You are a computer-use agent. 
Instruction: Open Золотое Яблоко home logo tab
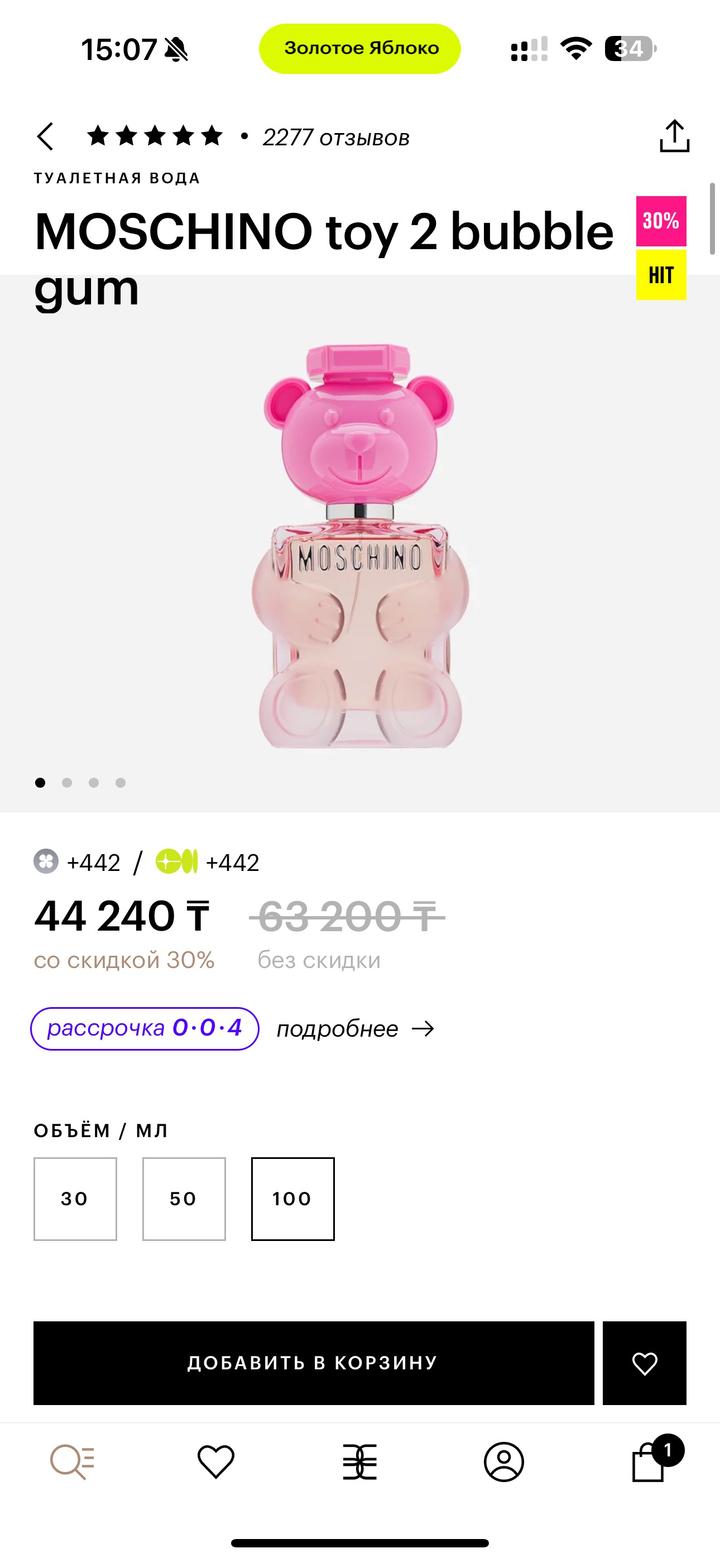point(360,1462)
